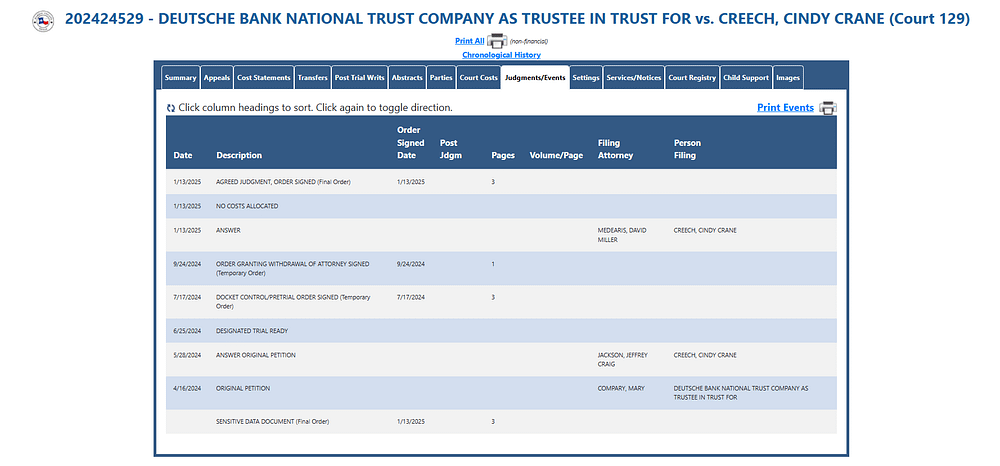Switch to the Appeals tab
This screenshot has height=466, width=1000.
pos(217,78)
